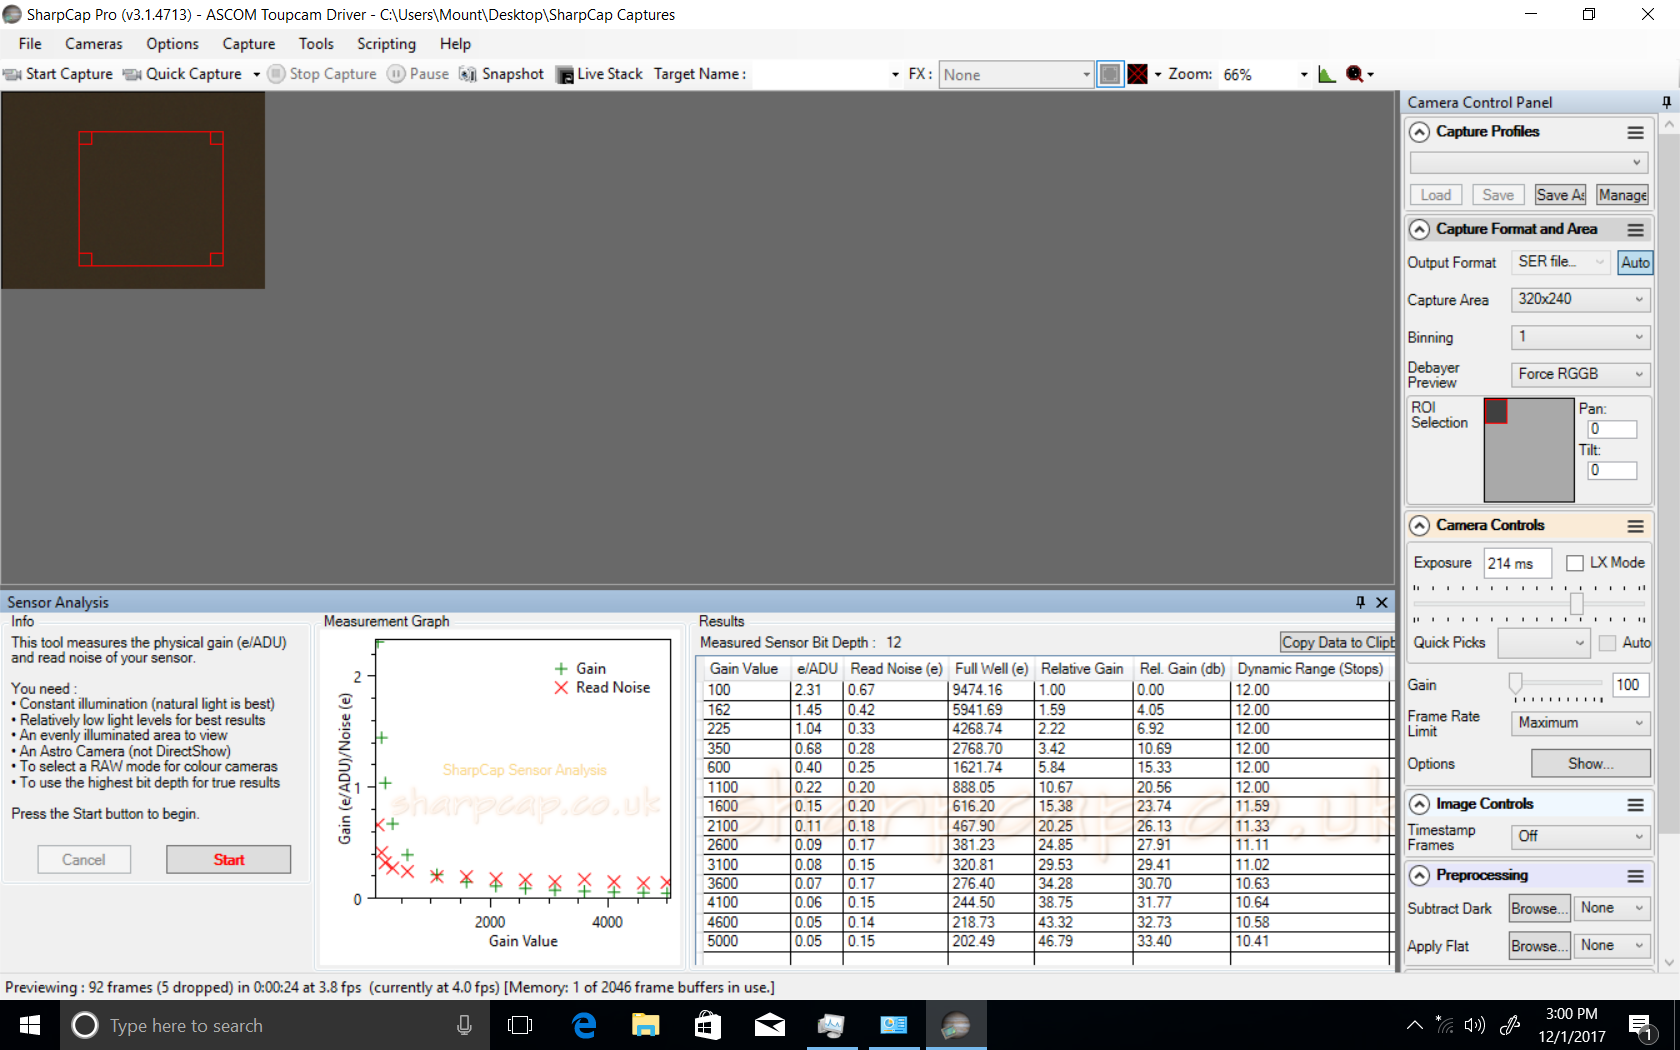
Task: Click the Manage profiles button
Action: [x=1622, y=195]
